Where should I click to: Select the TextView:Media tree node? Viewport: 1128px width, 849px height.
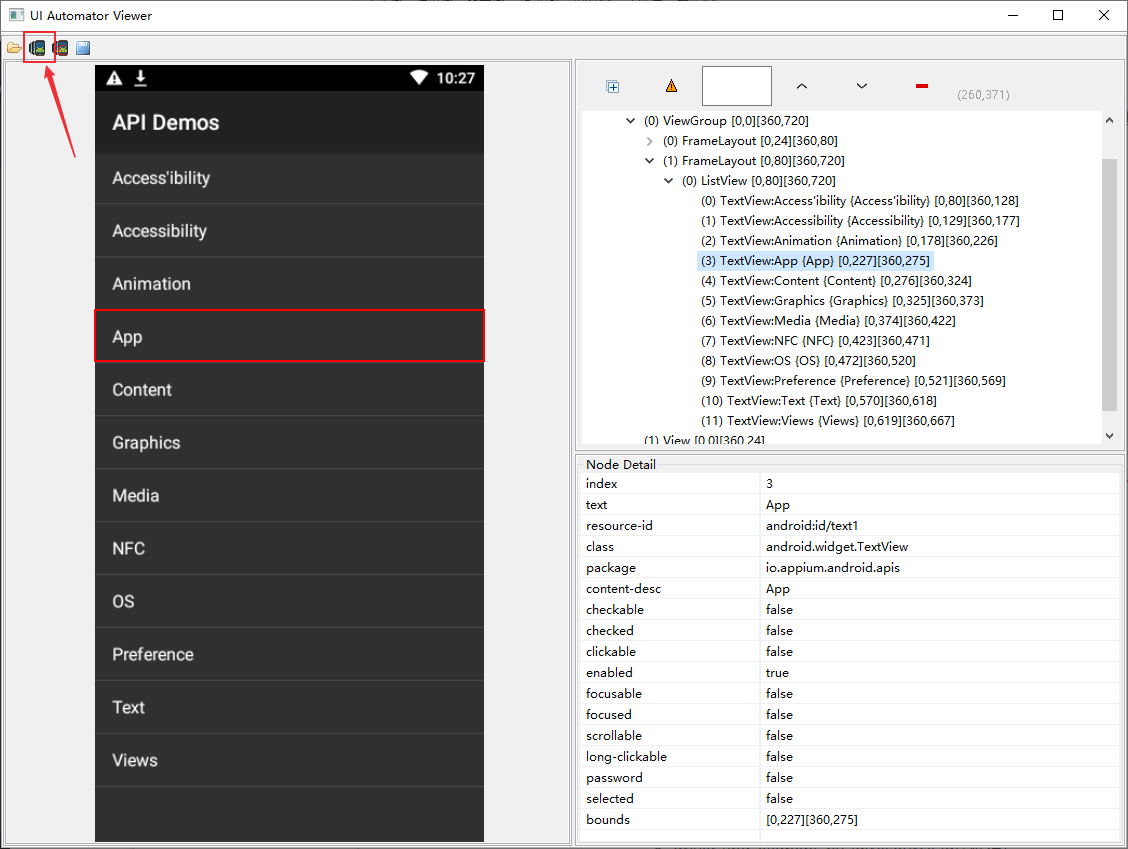(828, 321)
